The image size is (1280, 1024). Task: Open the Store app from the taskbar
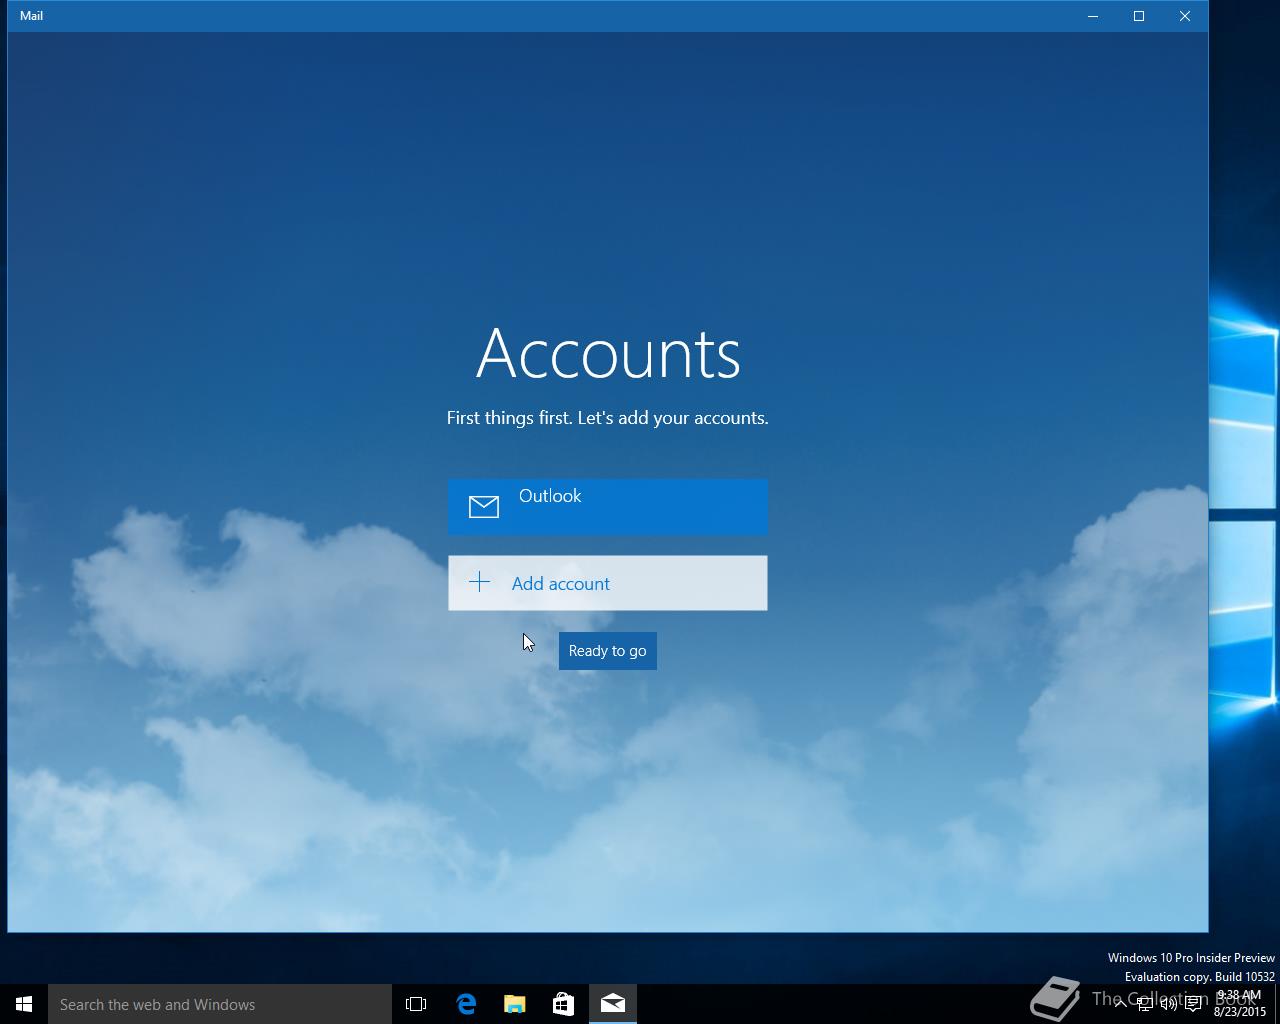click(x=564, y=1004)
